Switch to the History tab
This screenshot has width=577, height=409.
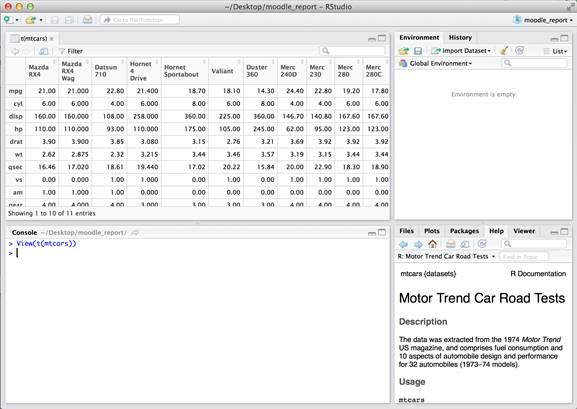(x=460, y=38)
